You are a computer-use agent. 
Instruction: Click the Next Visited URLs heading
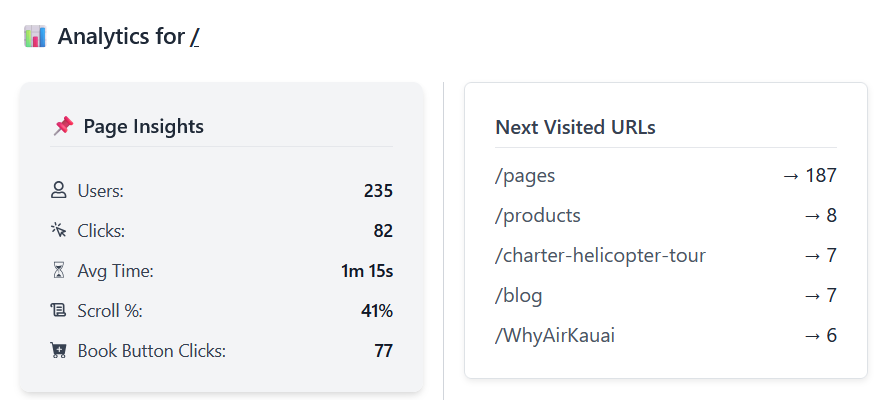click(575, 127)
